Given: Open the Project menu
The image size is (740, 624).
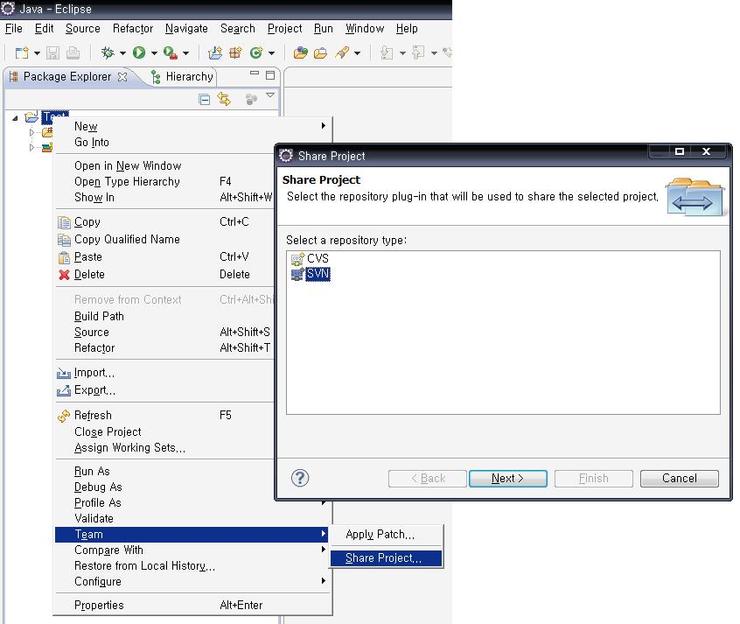Looking at the screenshot, I should point(285,29).
